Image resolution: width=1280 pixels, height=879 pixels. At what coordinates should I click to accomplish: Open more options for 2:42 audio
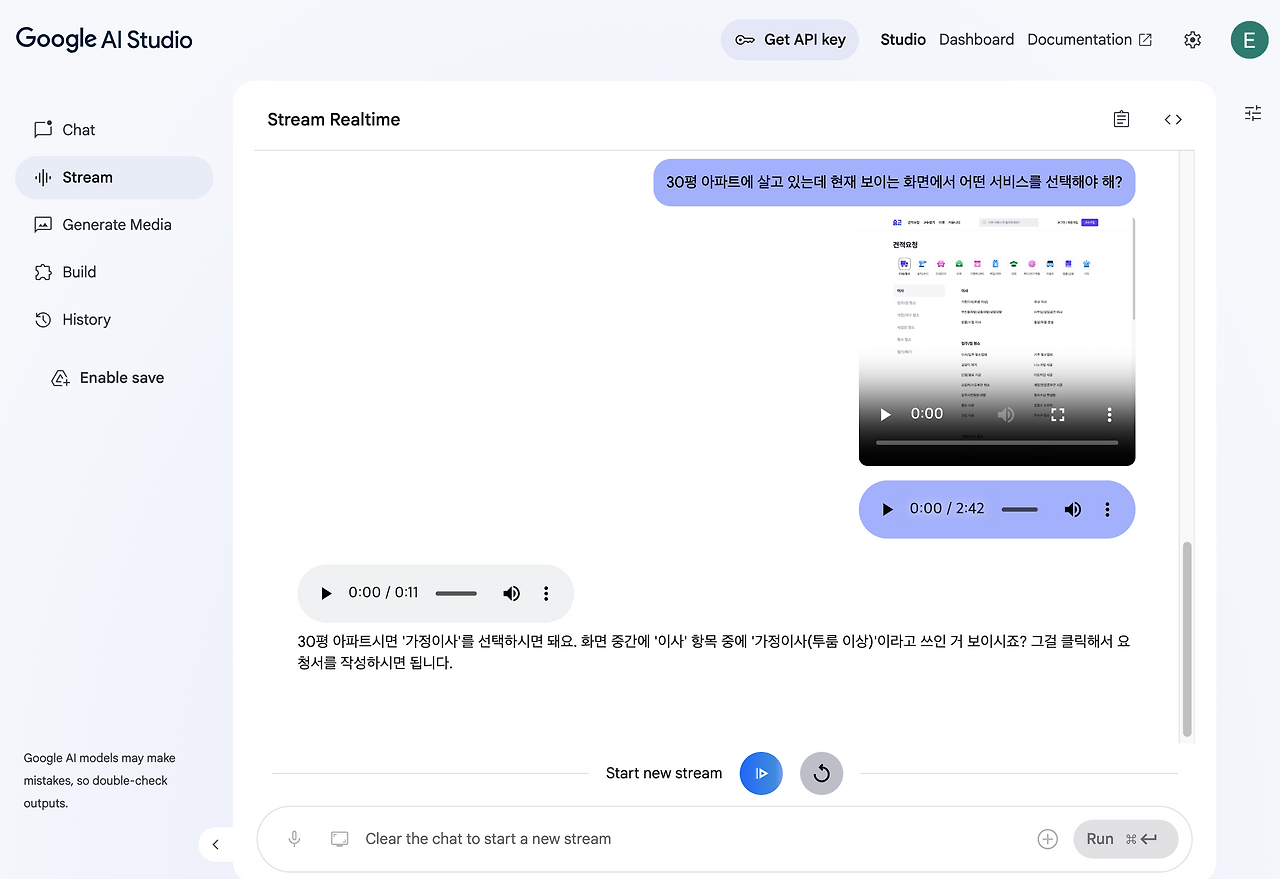(x=1107, y=509)
